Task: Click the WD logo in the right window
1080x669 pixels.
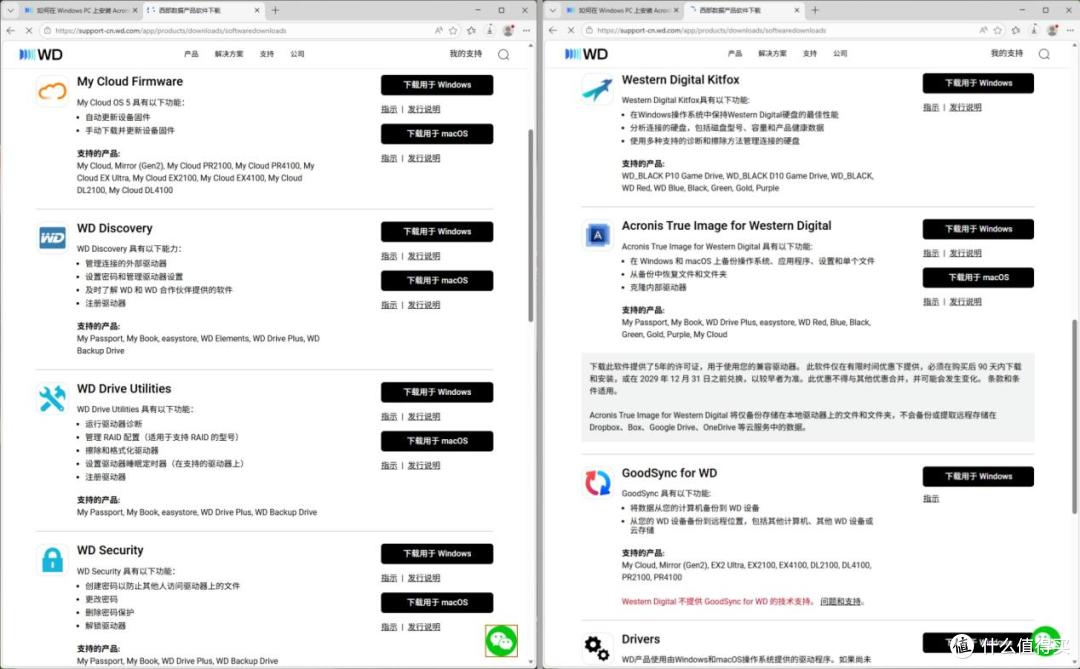Action: (586, 54)
